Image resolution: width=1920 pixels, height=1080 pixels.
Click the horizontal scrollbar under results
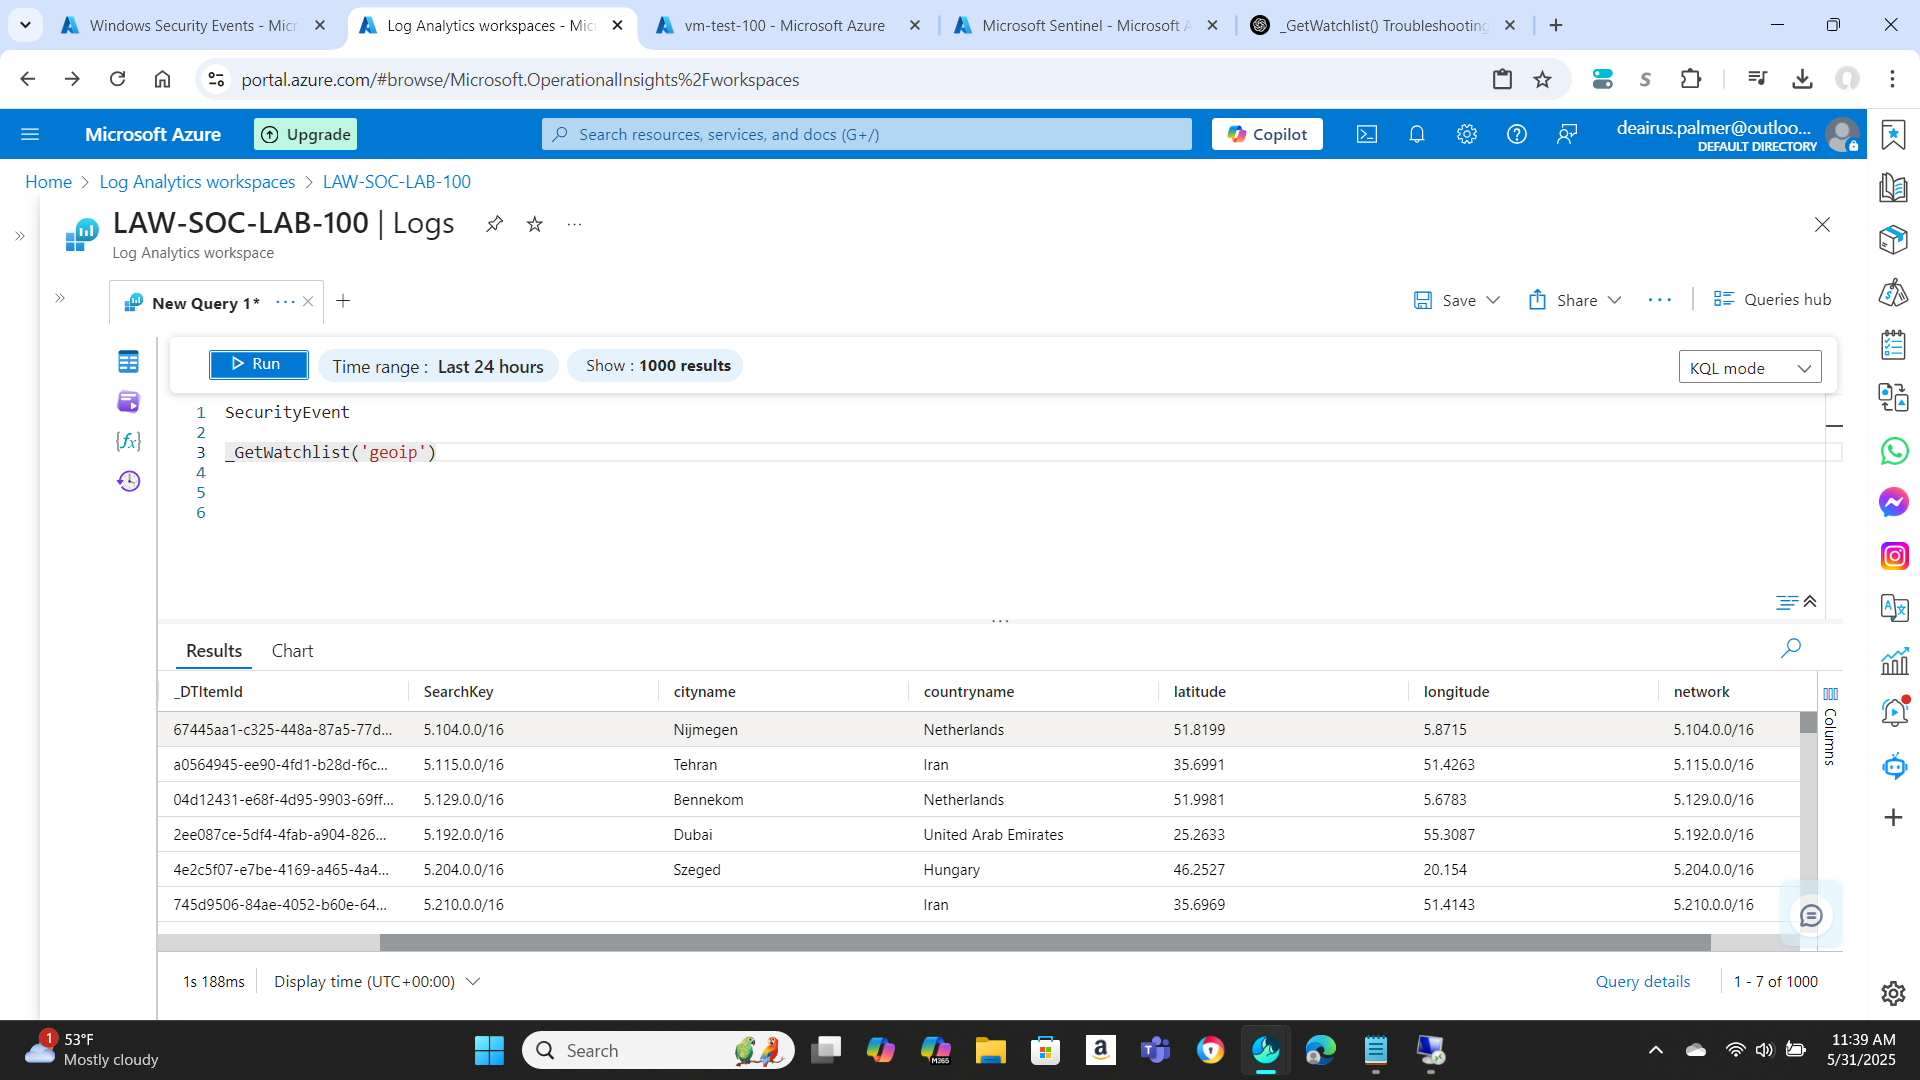(1044, 943)
